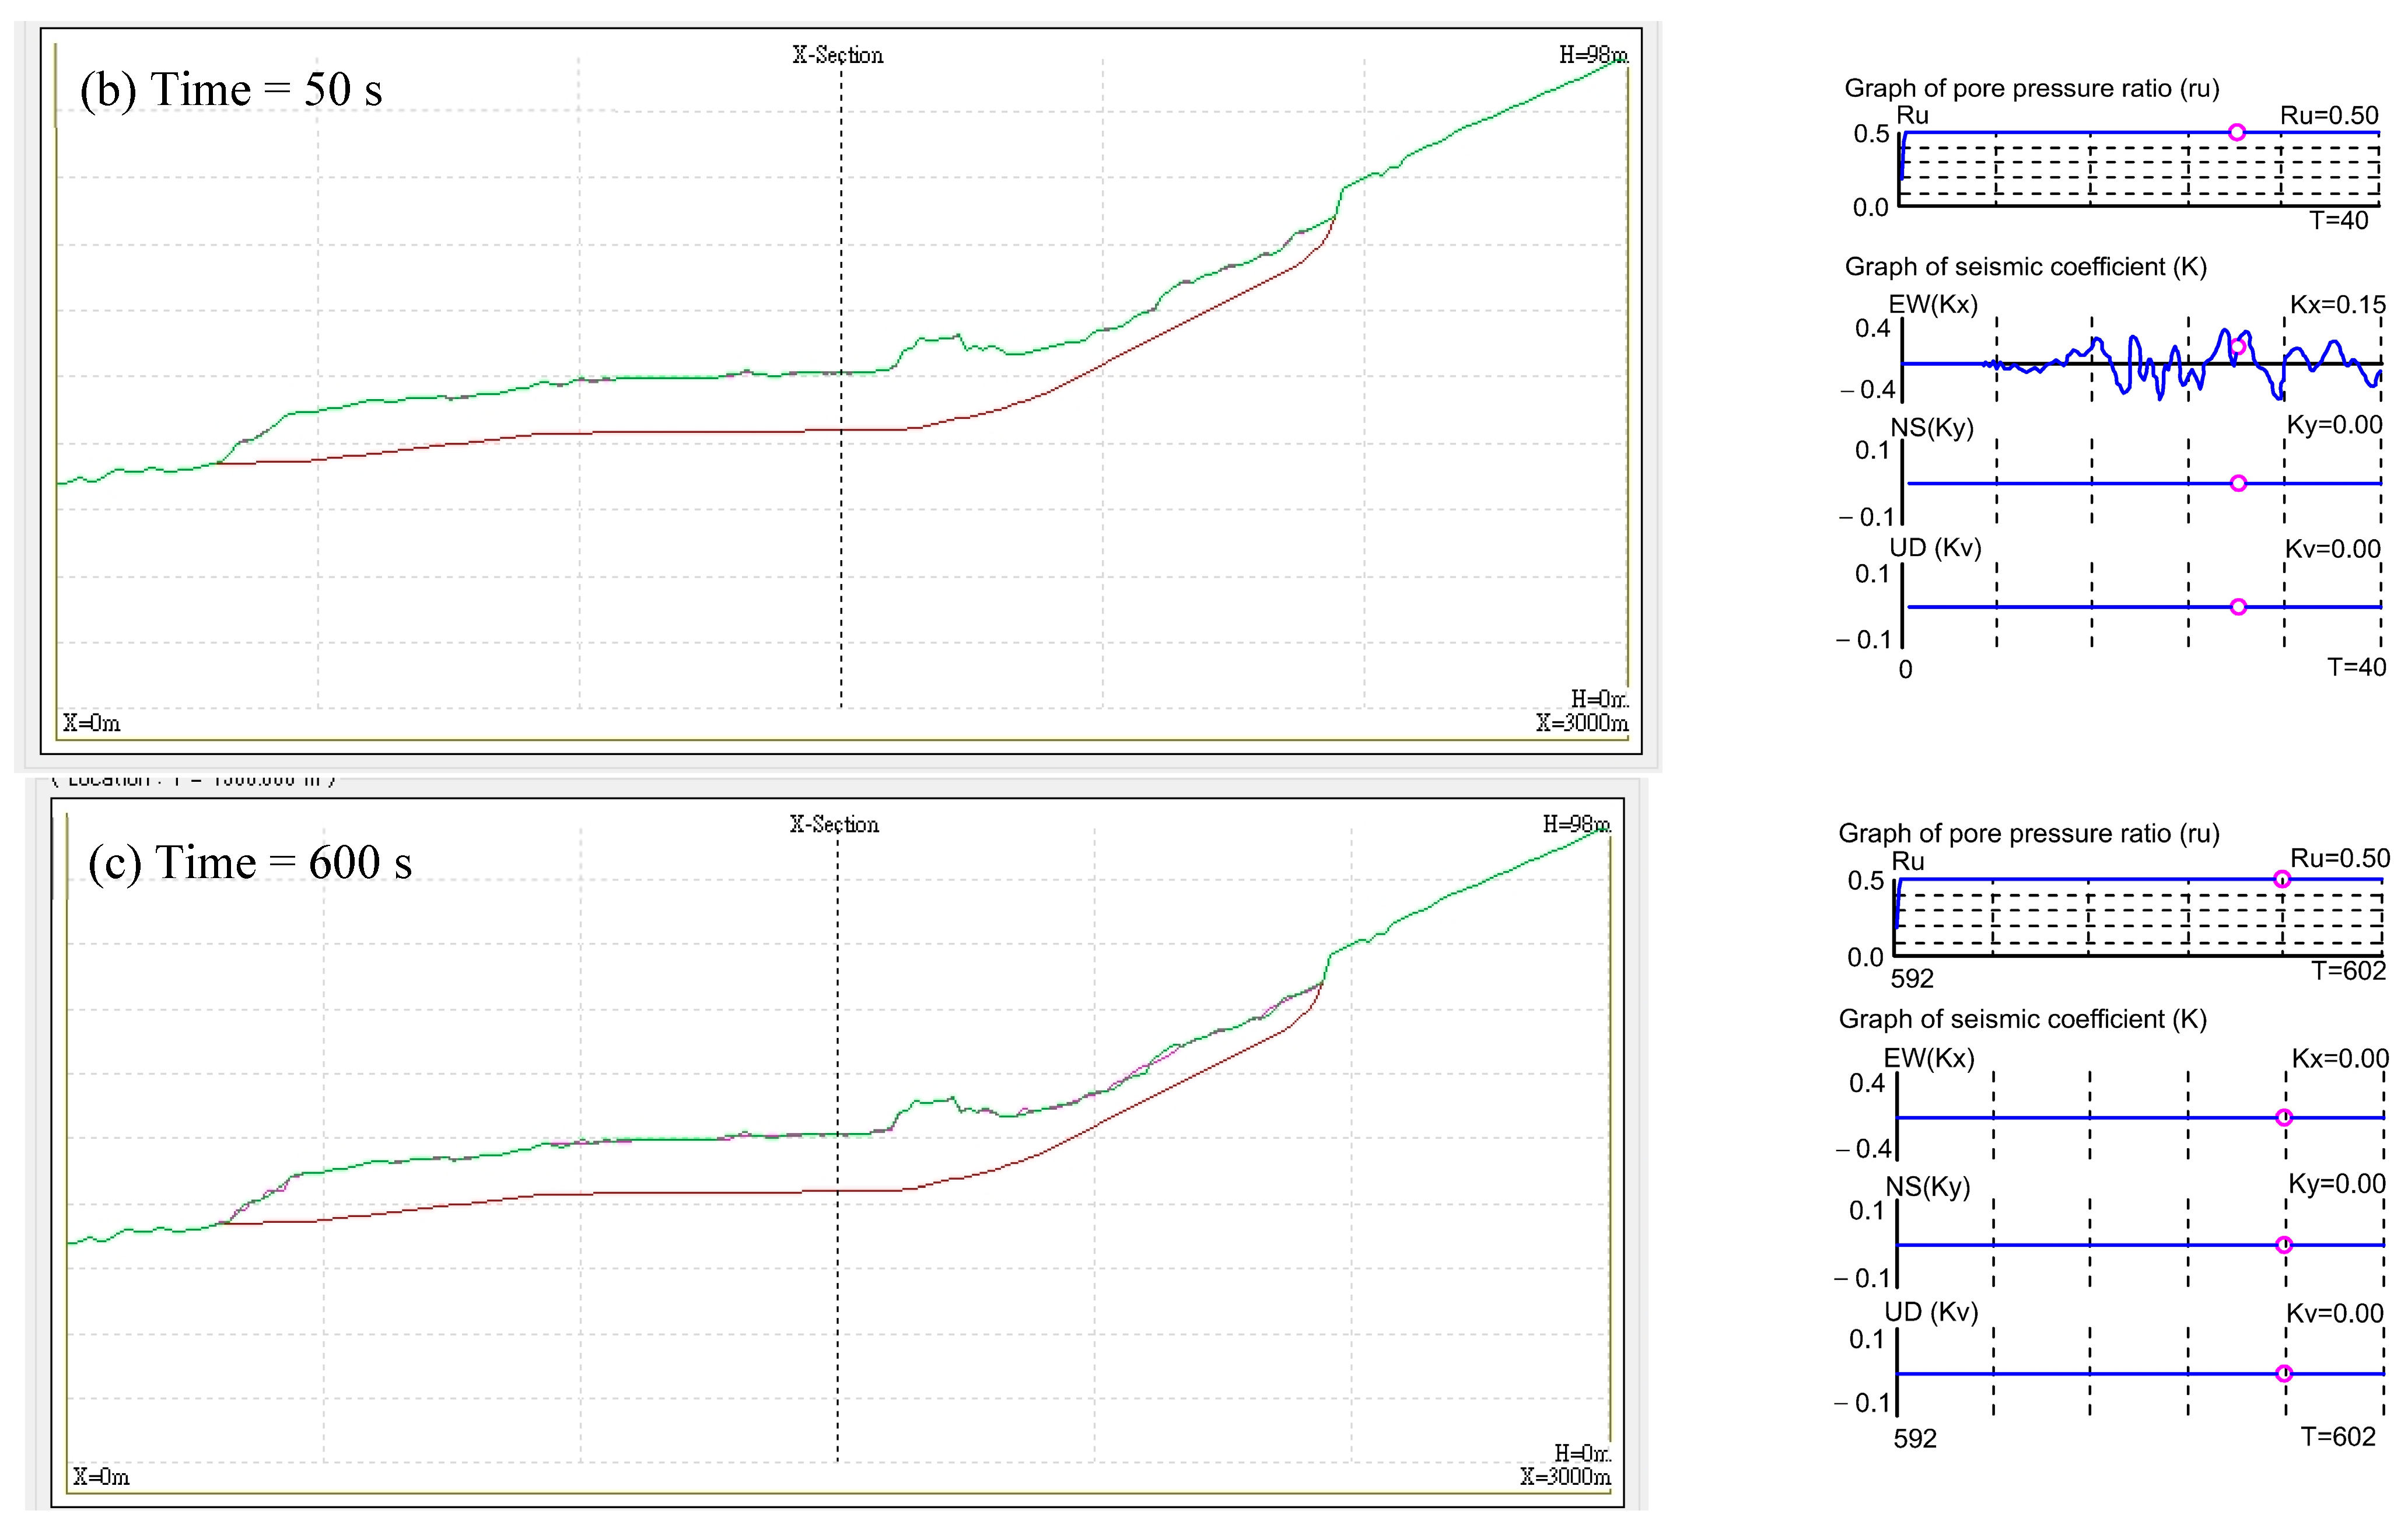Click the Ru=0.50 readout in top graph
The height and width of the screenshot is (1528, 2408).
click(x=2329, y=115)
